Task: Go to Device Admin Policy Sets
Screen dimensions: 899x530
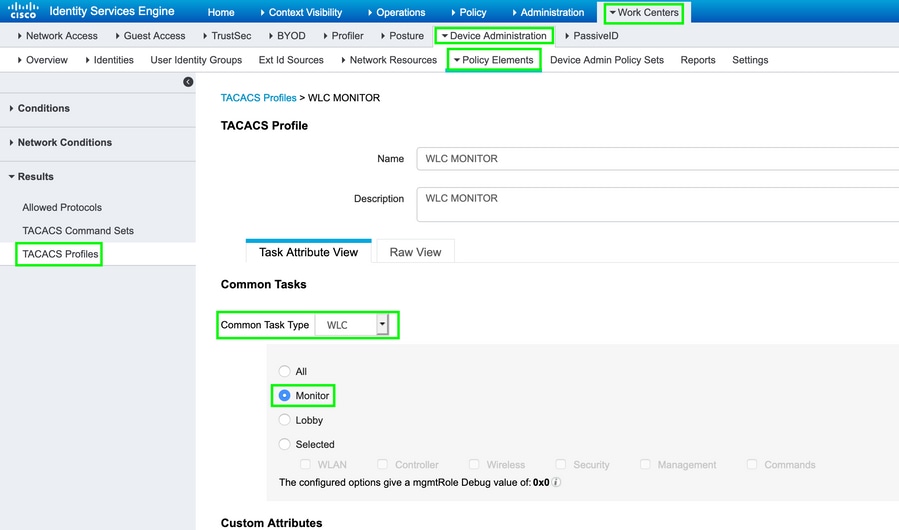Action: 607,60
